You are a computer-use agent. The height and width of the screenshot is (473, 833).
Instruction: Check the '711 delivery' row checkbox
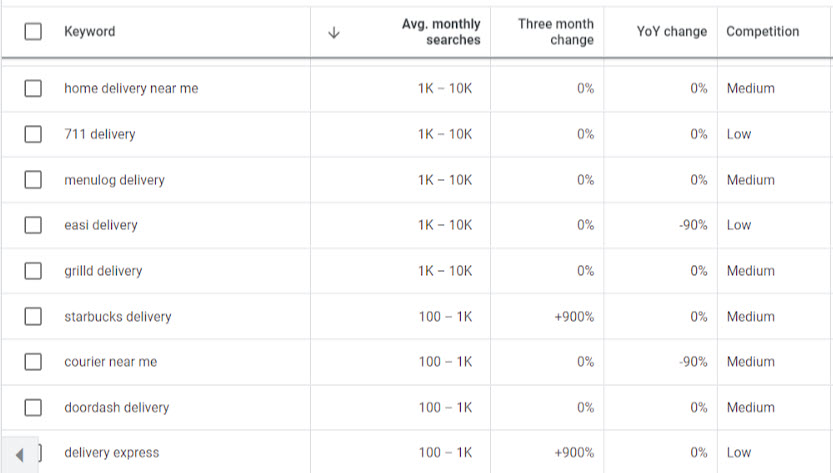click(x=33, y=134)
